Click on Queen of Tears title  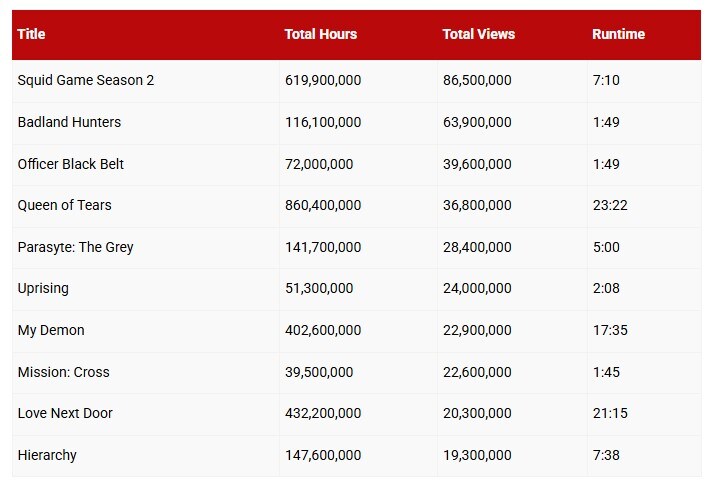click(64, 205)
